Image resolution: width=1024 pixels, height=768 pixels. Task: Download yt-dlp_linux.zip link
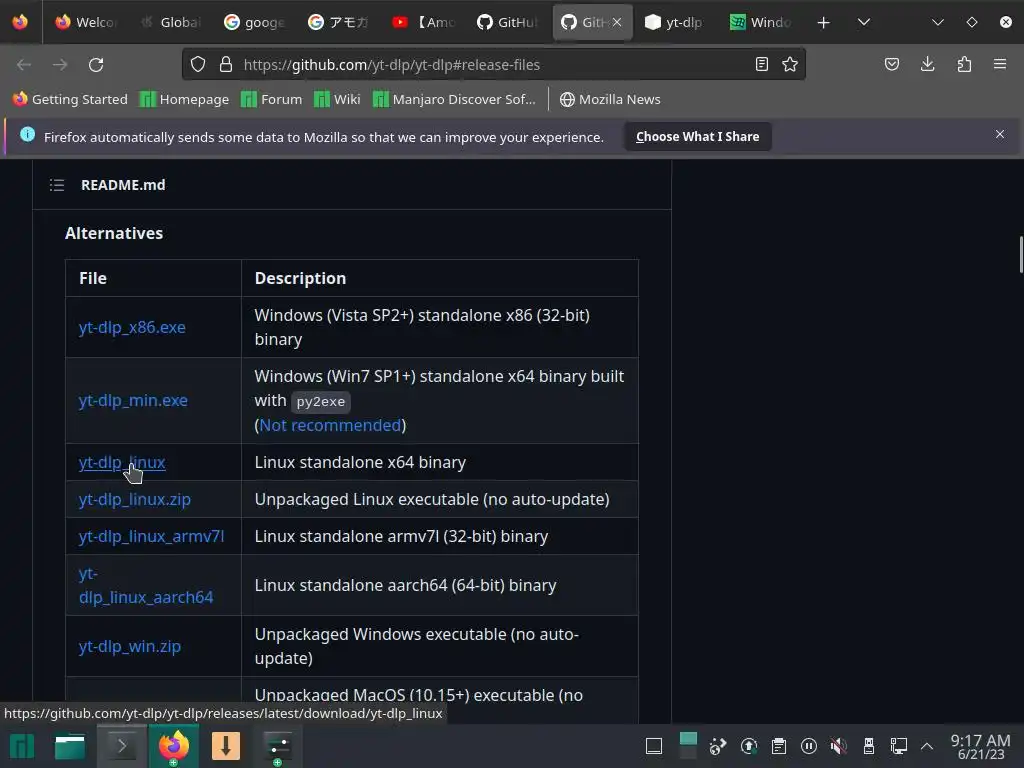click(x=135, y=500)
